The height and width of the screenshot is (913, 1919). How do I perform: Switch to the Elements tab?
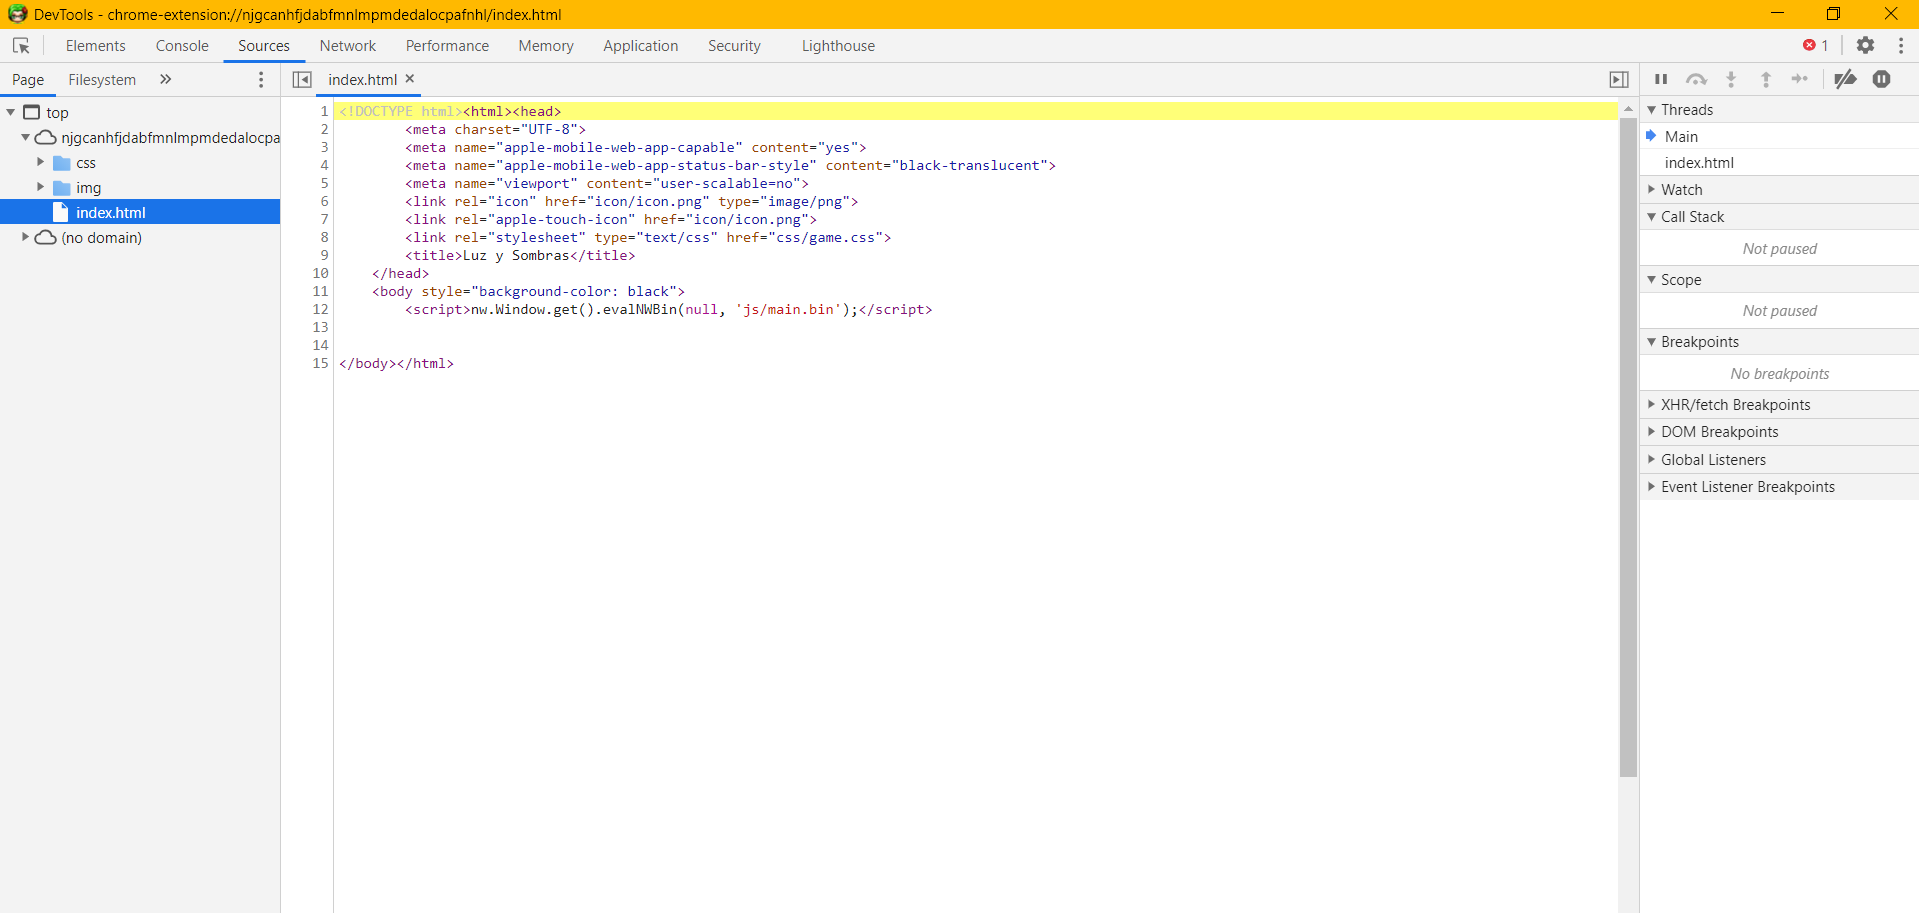(96, 46)
